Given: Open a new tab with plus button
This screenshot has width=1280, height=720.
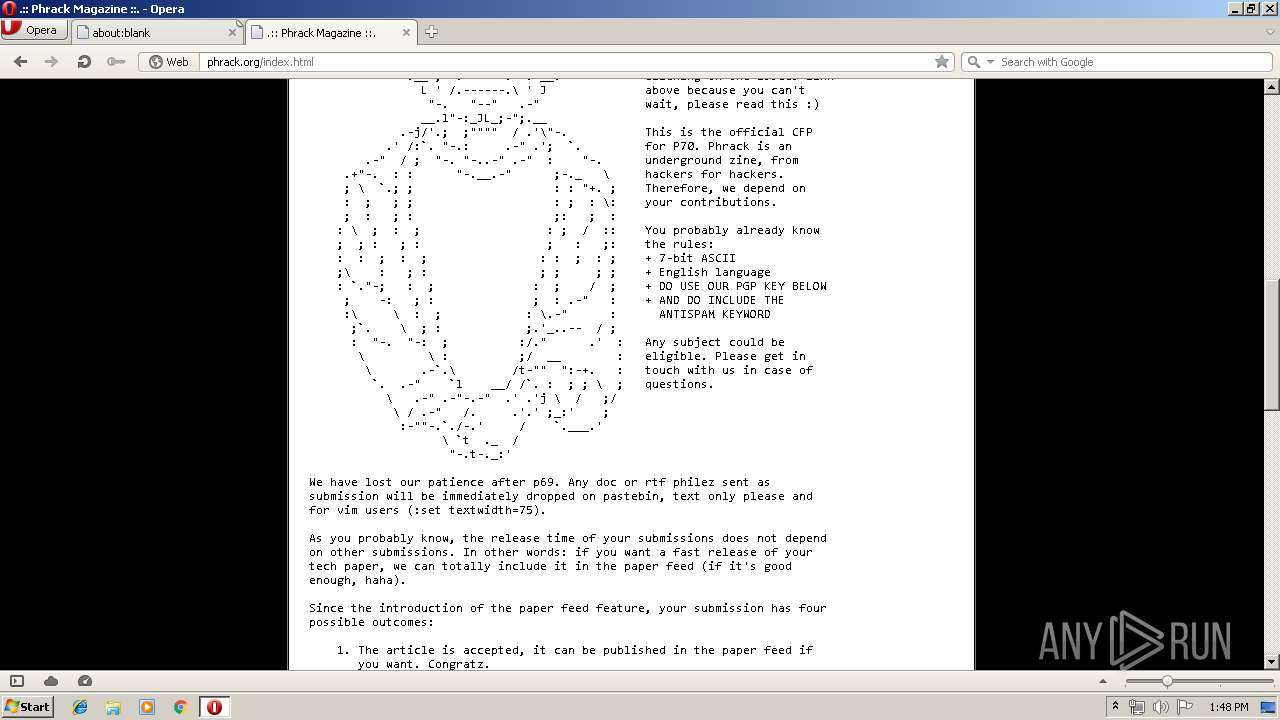Looking at the screenshot, I should pos(431,32).
